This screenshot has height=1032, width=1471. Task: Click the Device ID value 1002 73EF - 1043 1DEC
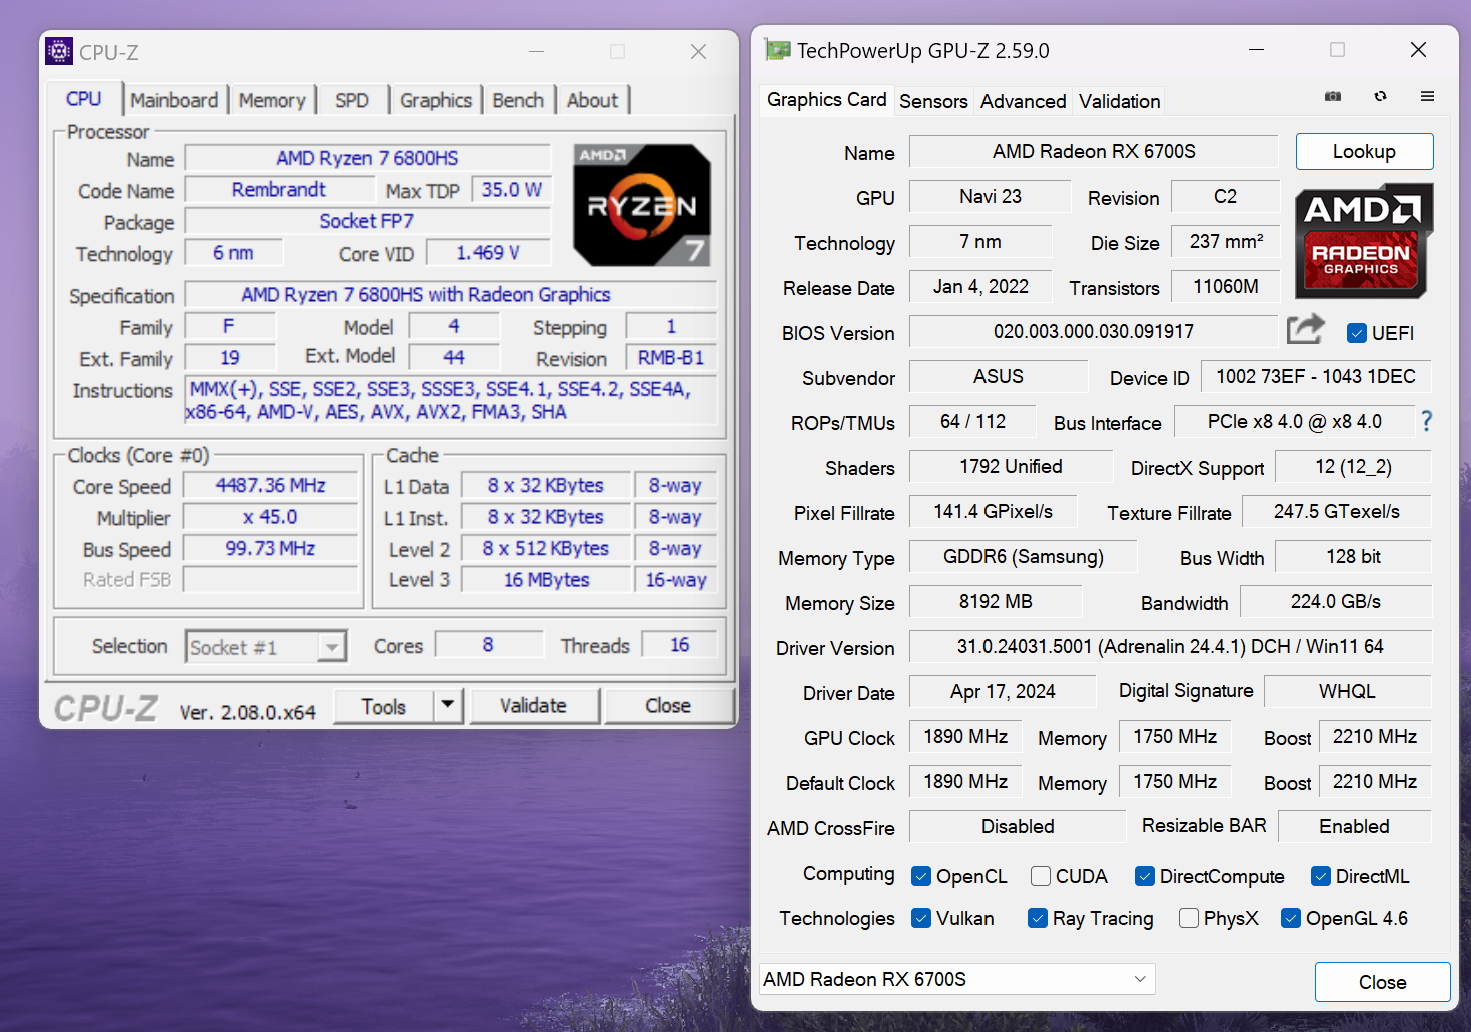pos(1316,376)
